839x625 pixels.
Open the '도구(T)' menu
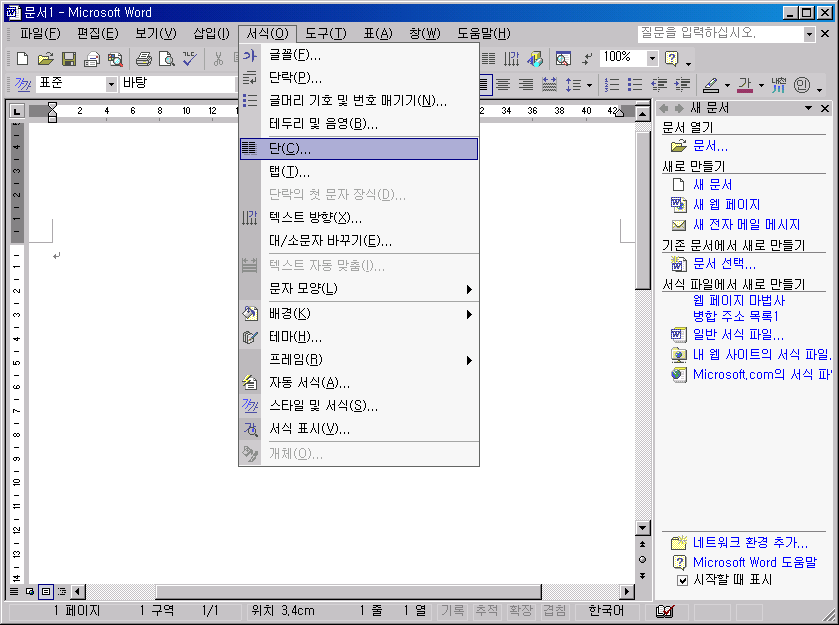point(326,34)
